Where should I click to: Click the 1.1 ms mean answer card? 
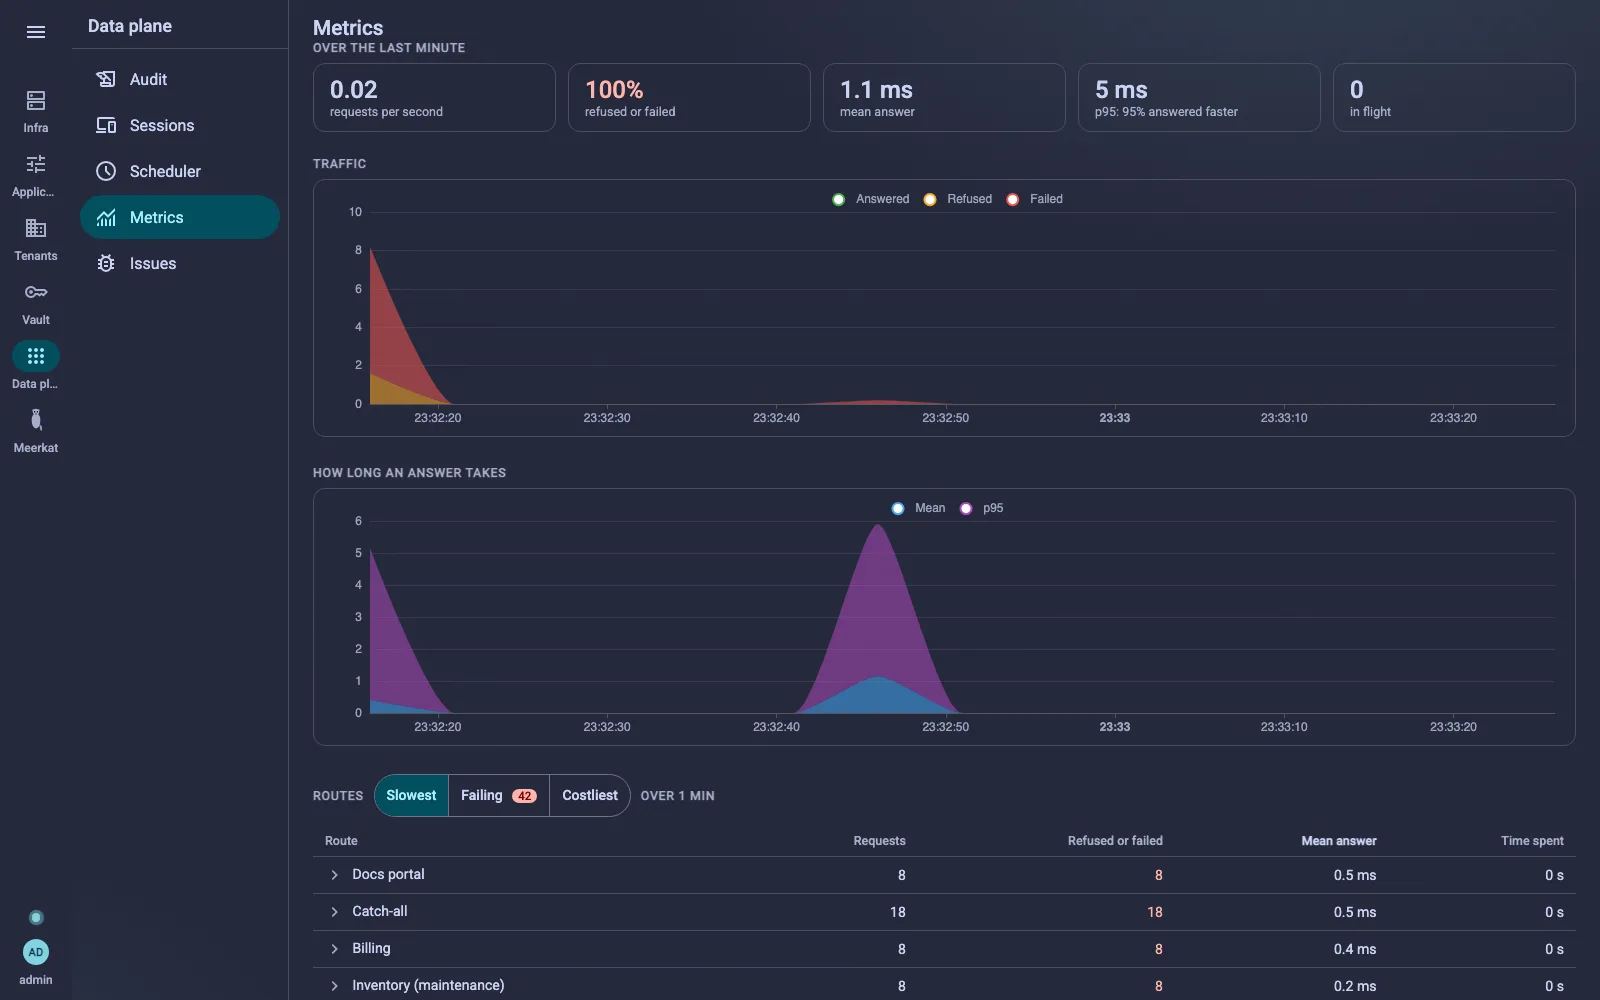pyautogui.click(x=944, y=97)
